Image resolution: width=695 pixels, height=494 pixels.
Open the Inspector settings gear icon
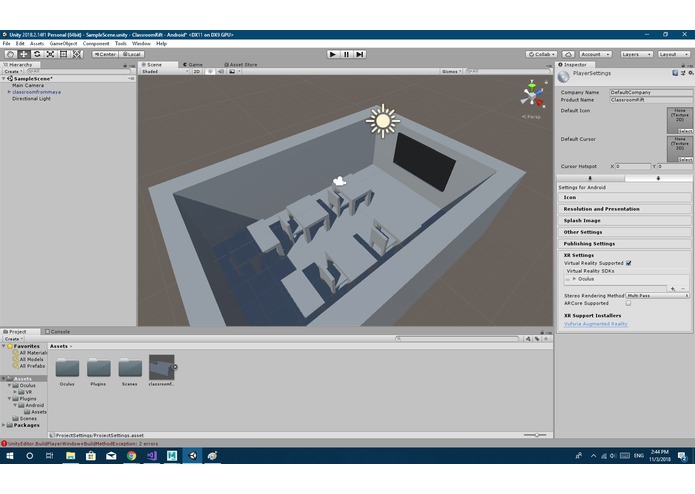point(691,73)
